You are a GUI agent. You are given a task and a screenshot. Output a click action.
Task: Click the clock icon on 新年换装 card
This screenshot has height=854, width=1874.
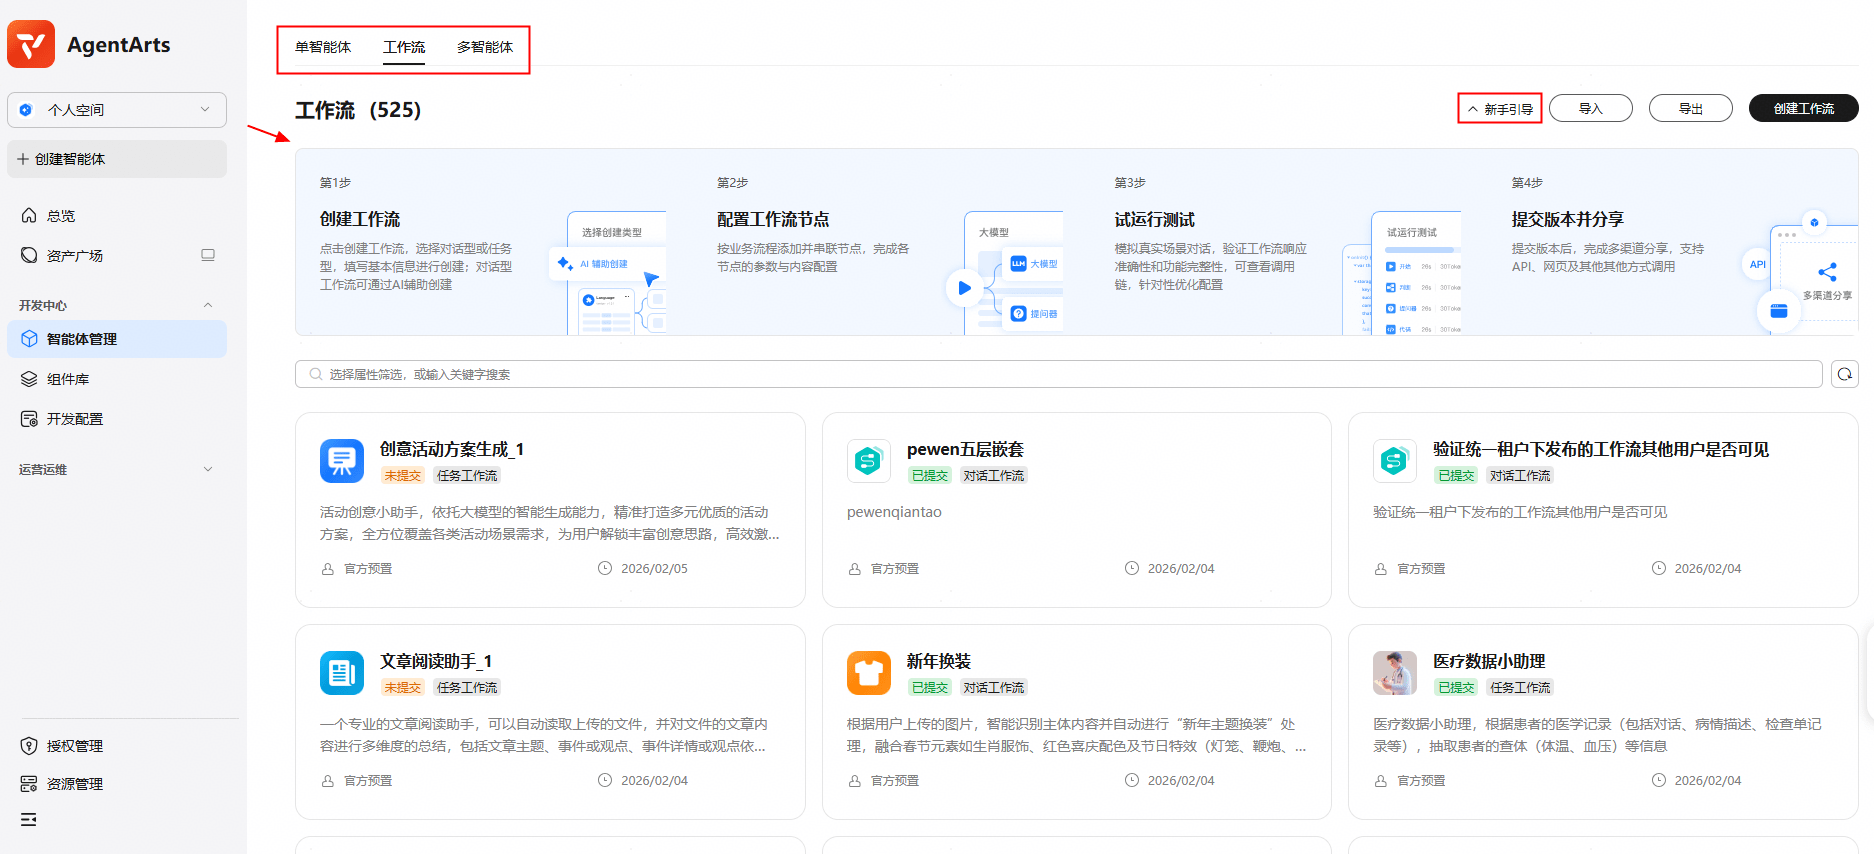pos(1132,780)
